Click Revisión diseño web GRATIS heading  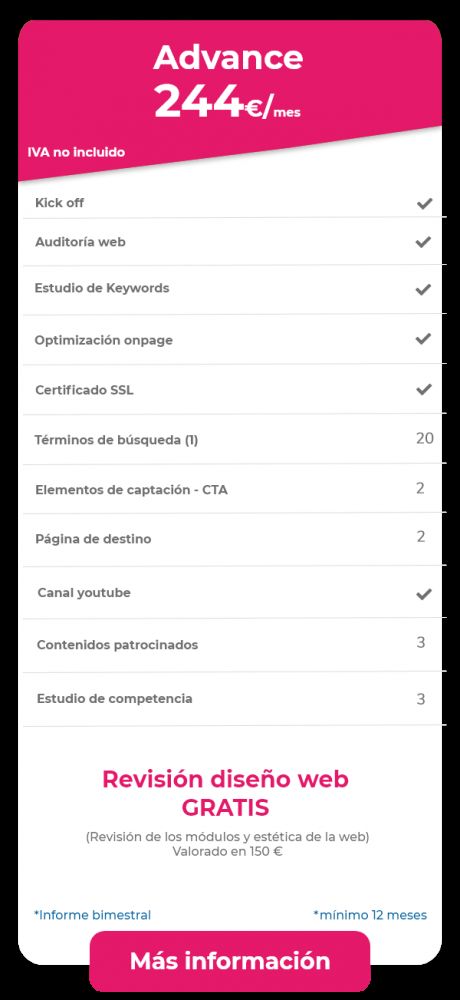pyautogui.click(x=225, y=793)
